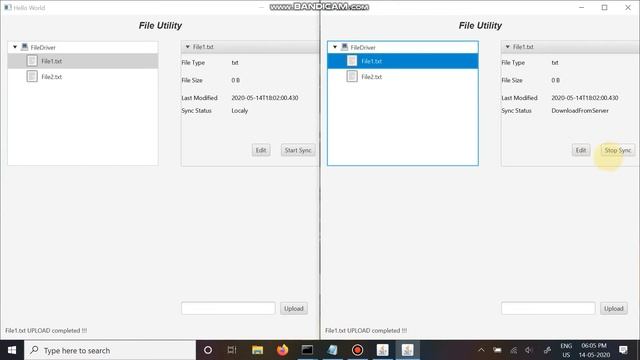640x360 pixels.
Task: Click taskbar search box
Action: coord(110,350)
